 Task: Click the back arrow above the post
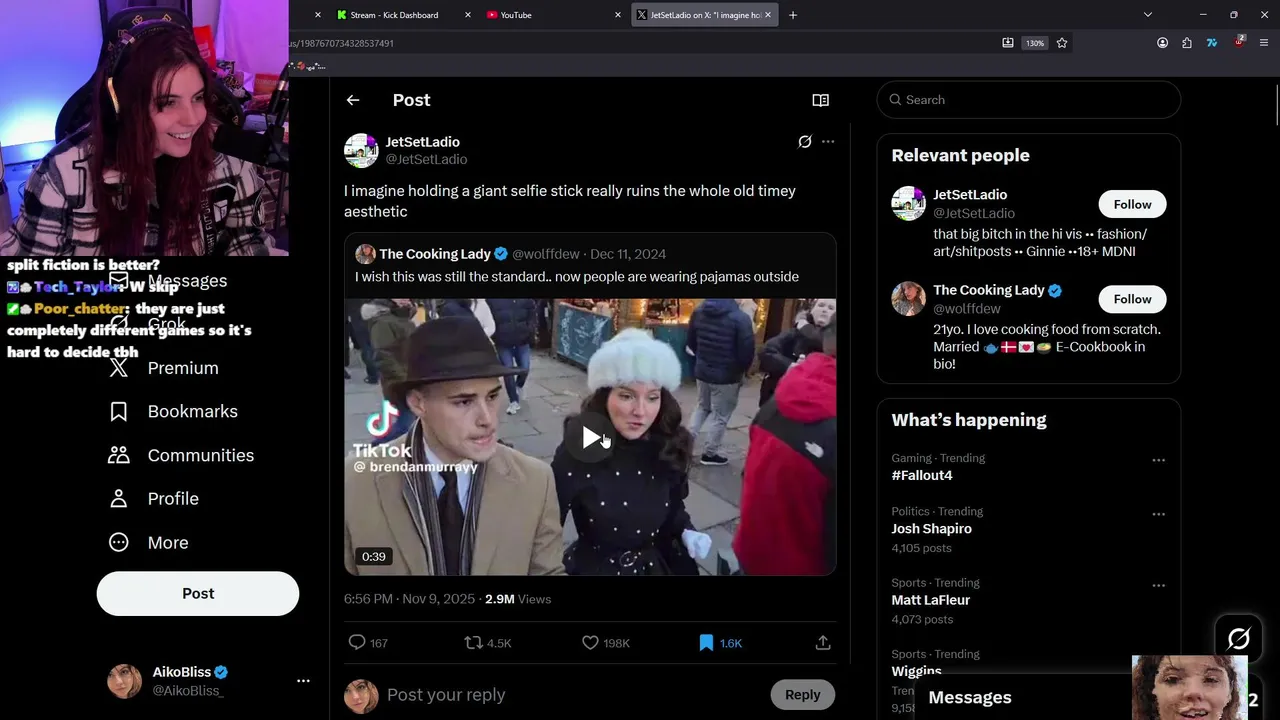pyautogui.click(x=353, y=100)
